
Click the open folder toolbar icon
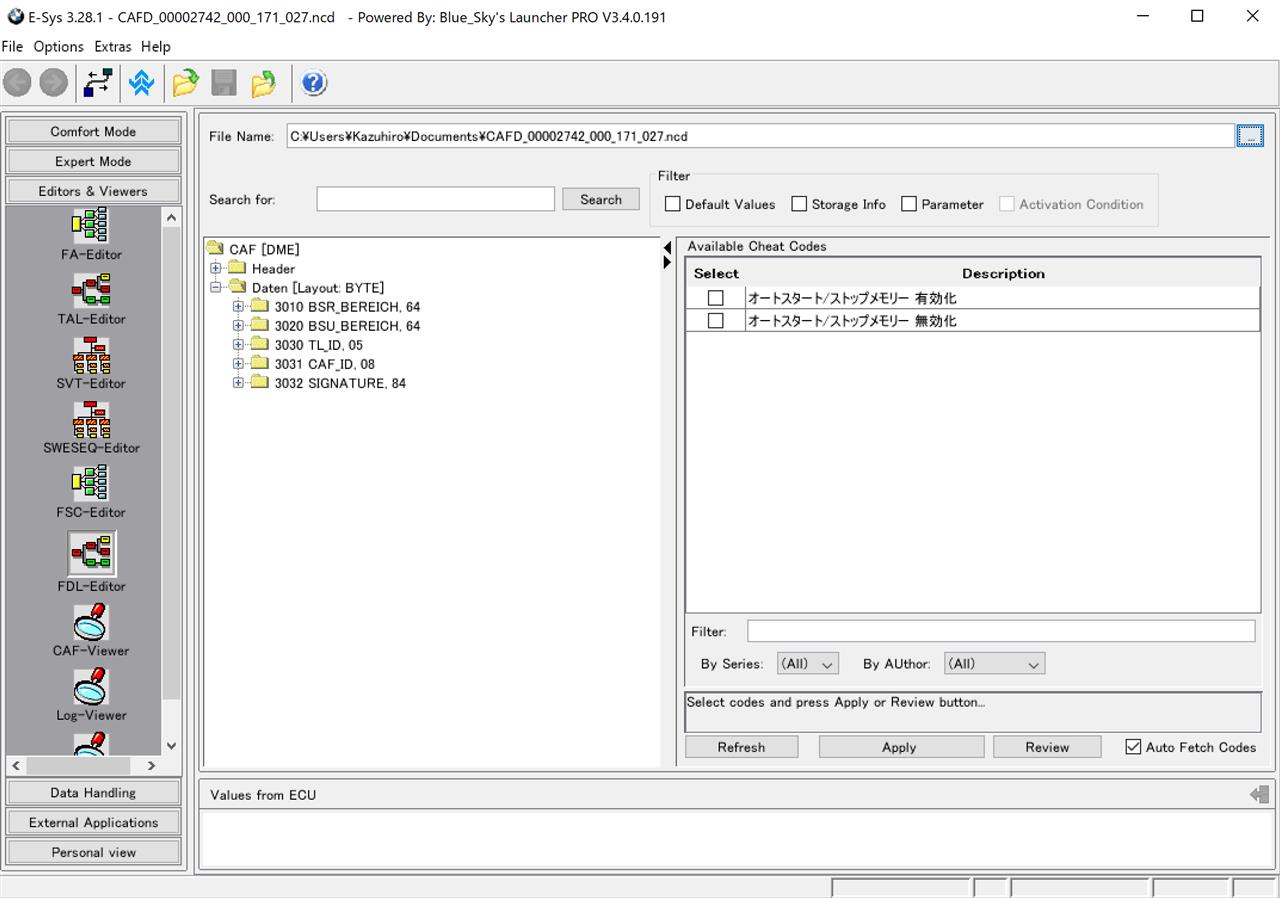(x=185, y=83)
